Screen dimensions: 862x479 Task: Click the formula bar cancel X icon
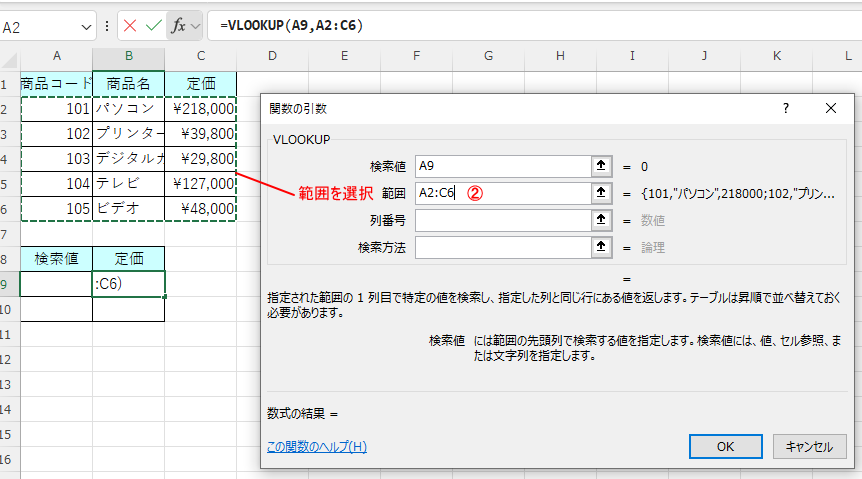coord(130,26)
